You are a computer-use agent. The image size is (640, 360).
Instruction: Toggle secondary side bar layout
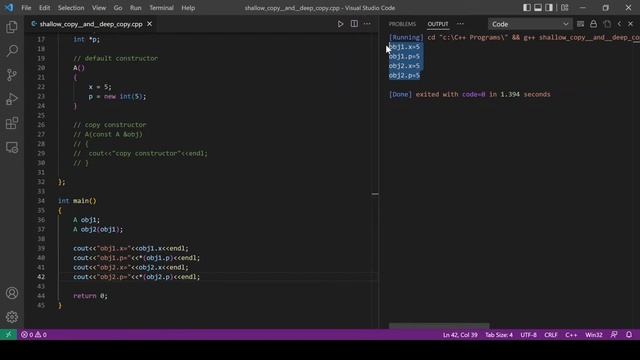point(549,8)
